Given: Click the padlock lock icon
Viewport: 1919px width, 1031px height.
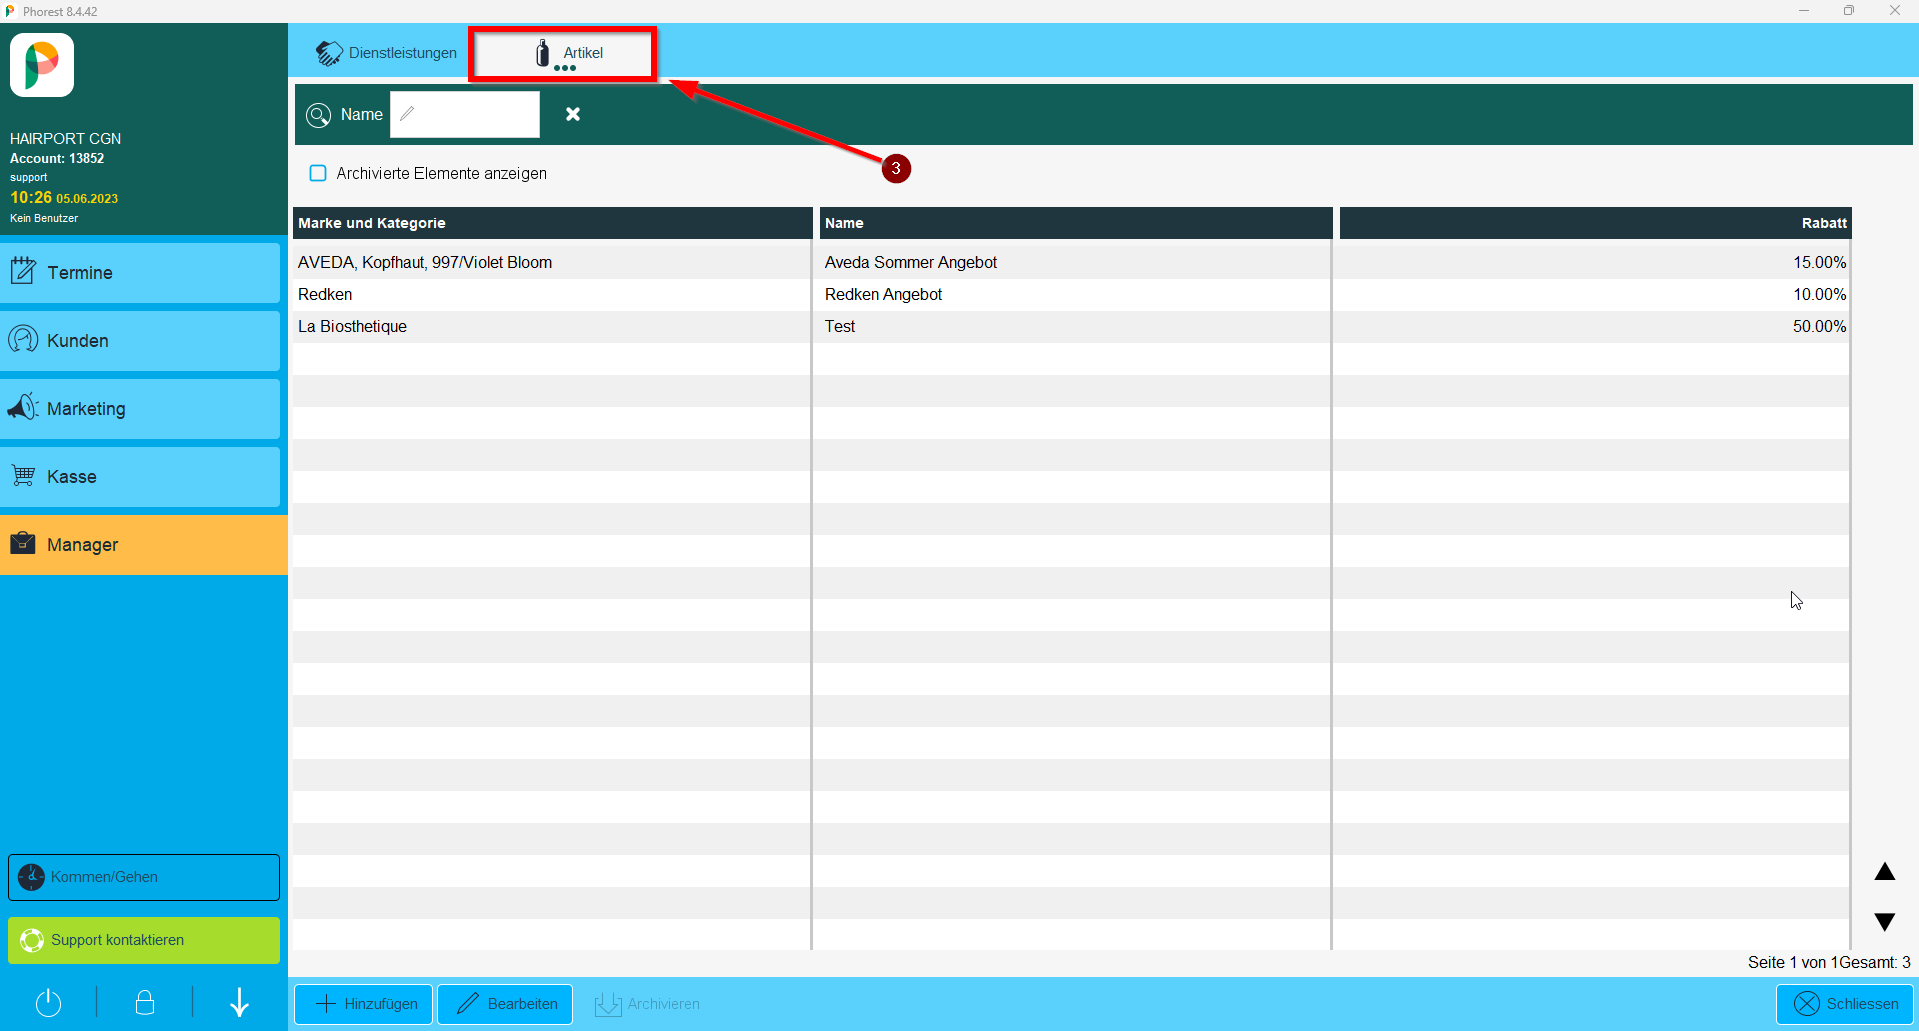Looking at the screenshot, I should click(x=145, y=1002).
